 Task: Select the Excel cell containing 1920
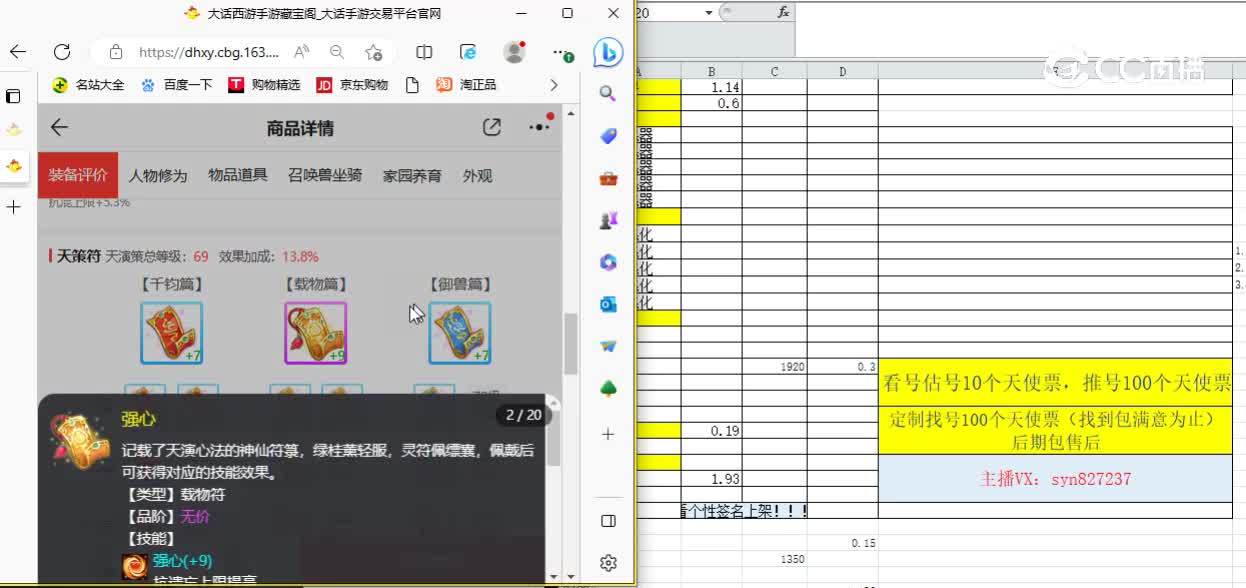pyautogui.click(x=775, y=367)
